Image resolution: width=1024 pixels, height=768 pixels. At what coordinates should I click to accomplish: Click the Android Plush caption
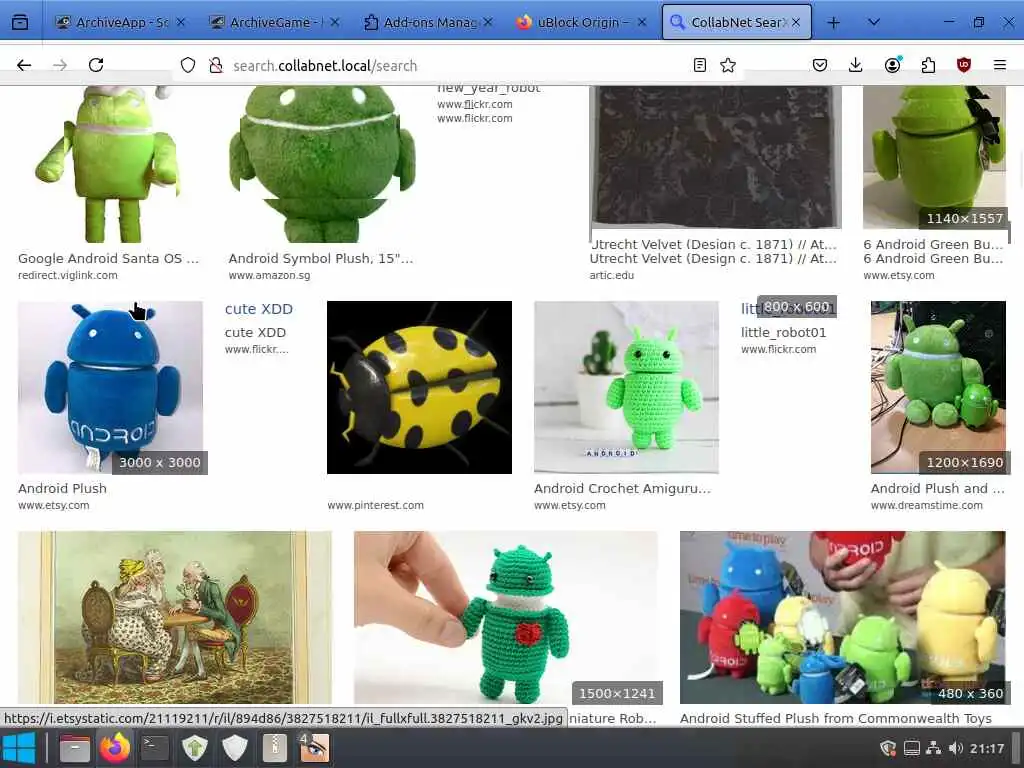(62, 488)
